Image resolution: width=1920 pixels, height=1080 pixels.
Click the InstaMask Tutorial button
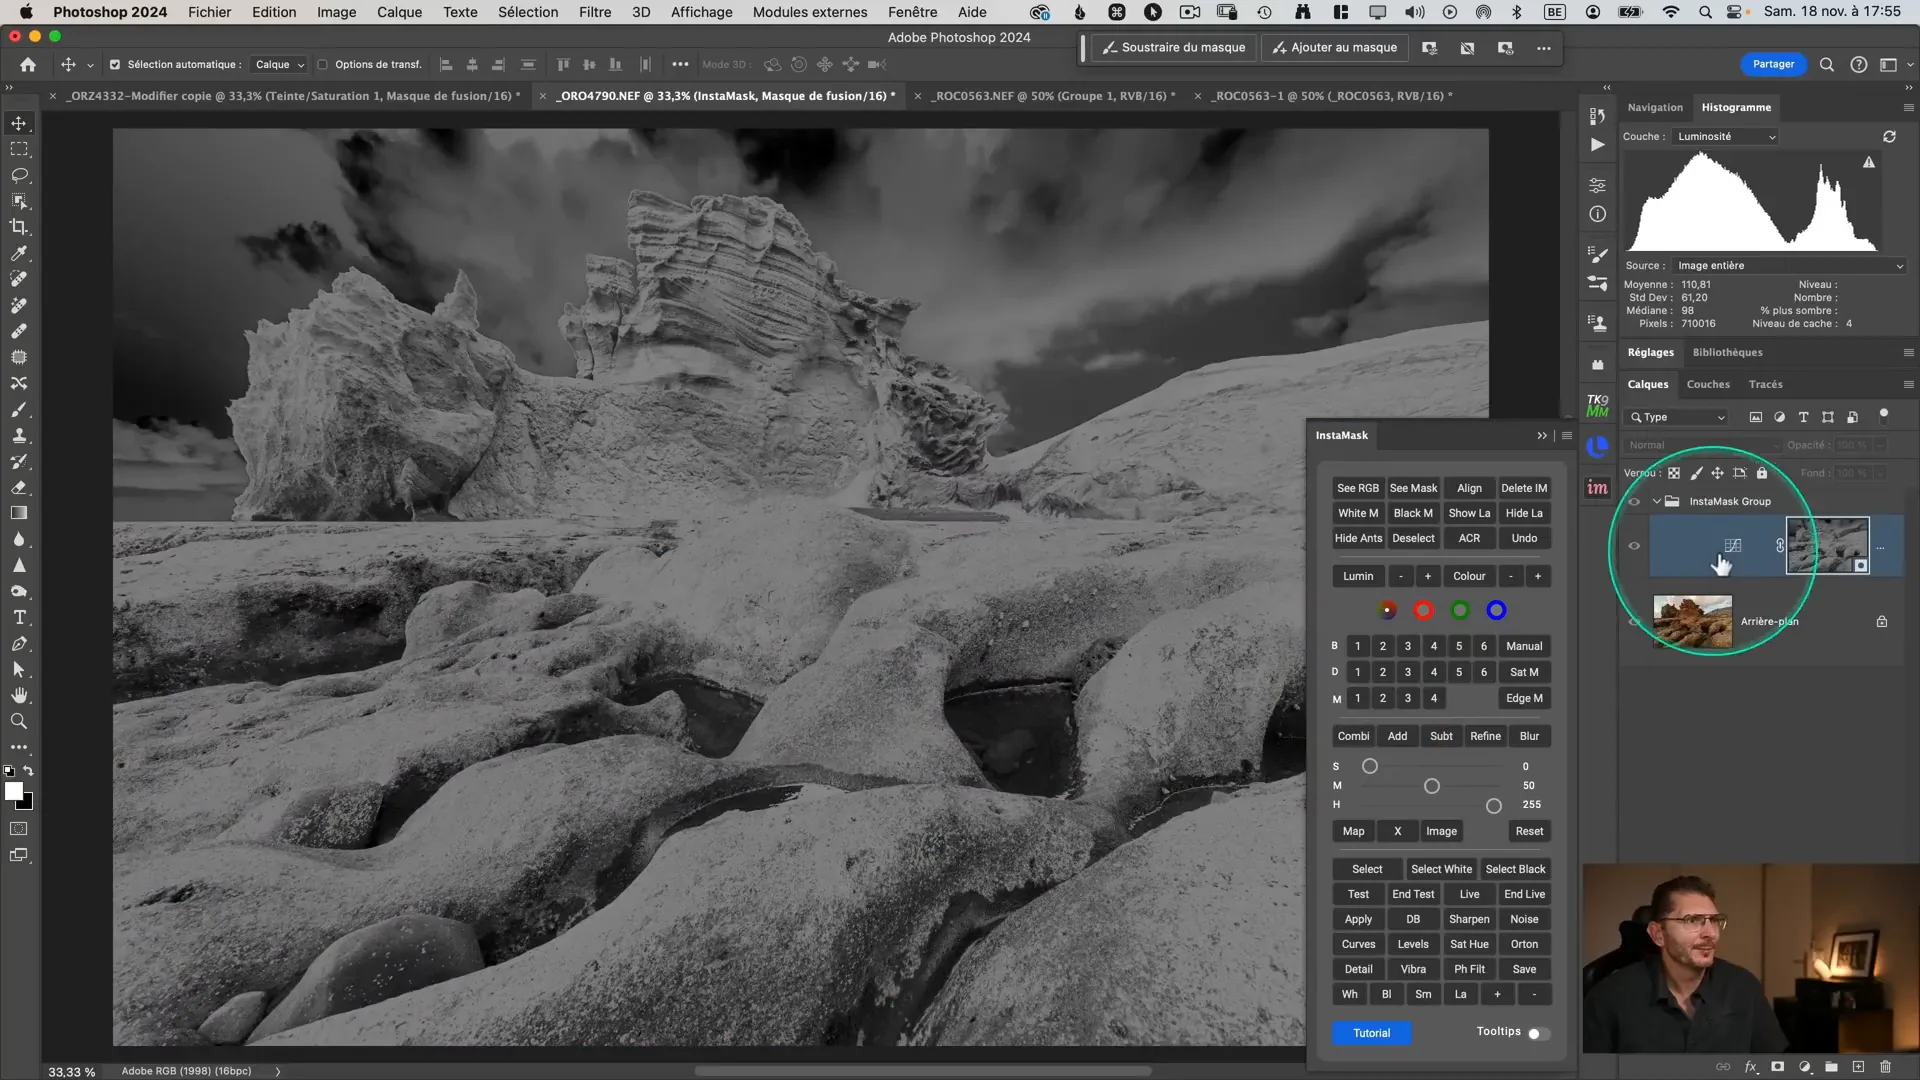tap(1371, 1034)
